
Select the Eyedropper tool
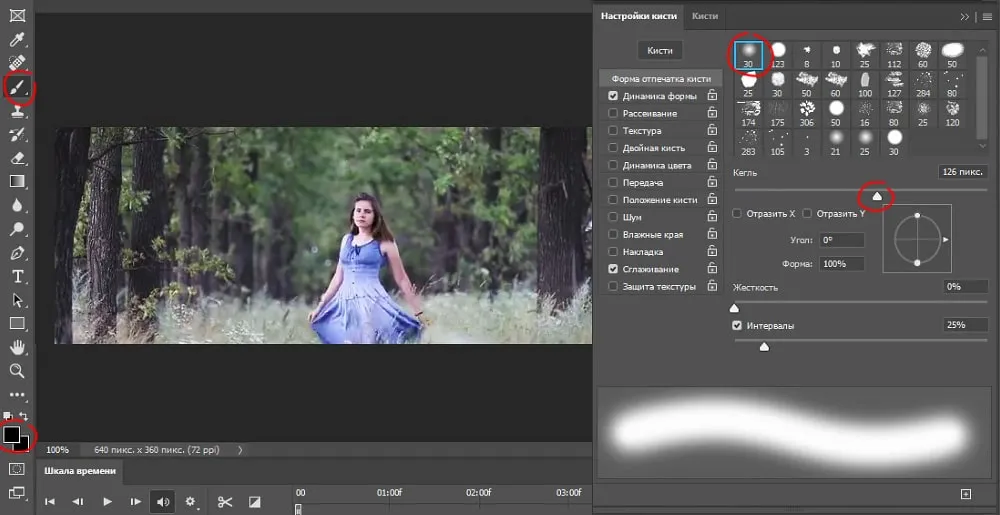click(17, 40)
